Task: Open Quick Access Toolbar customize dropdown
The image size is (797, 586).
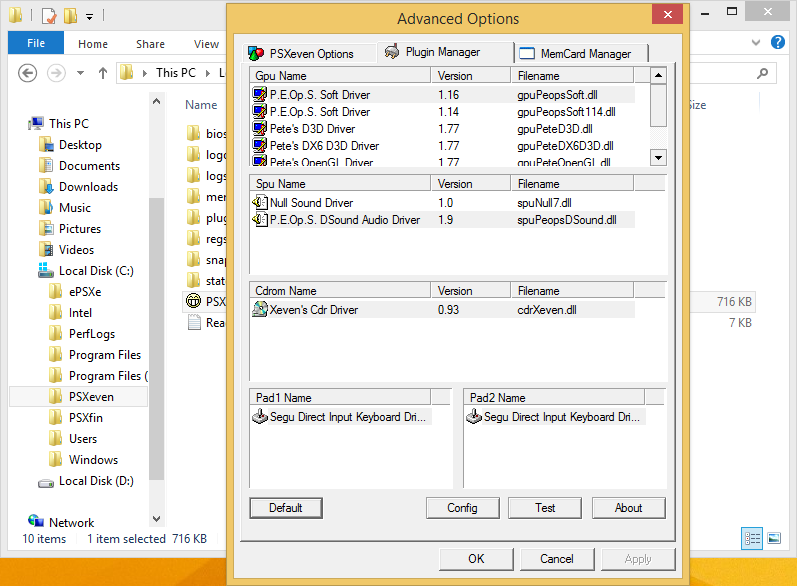Action: (x=89, y=17)
